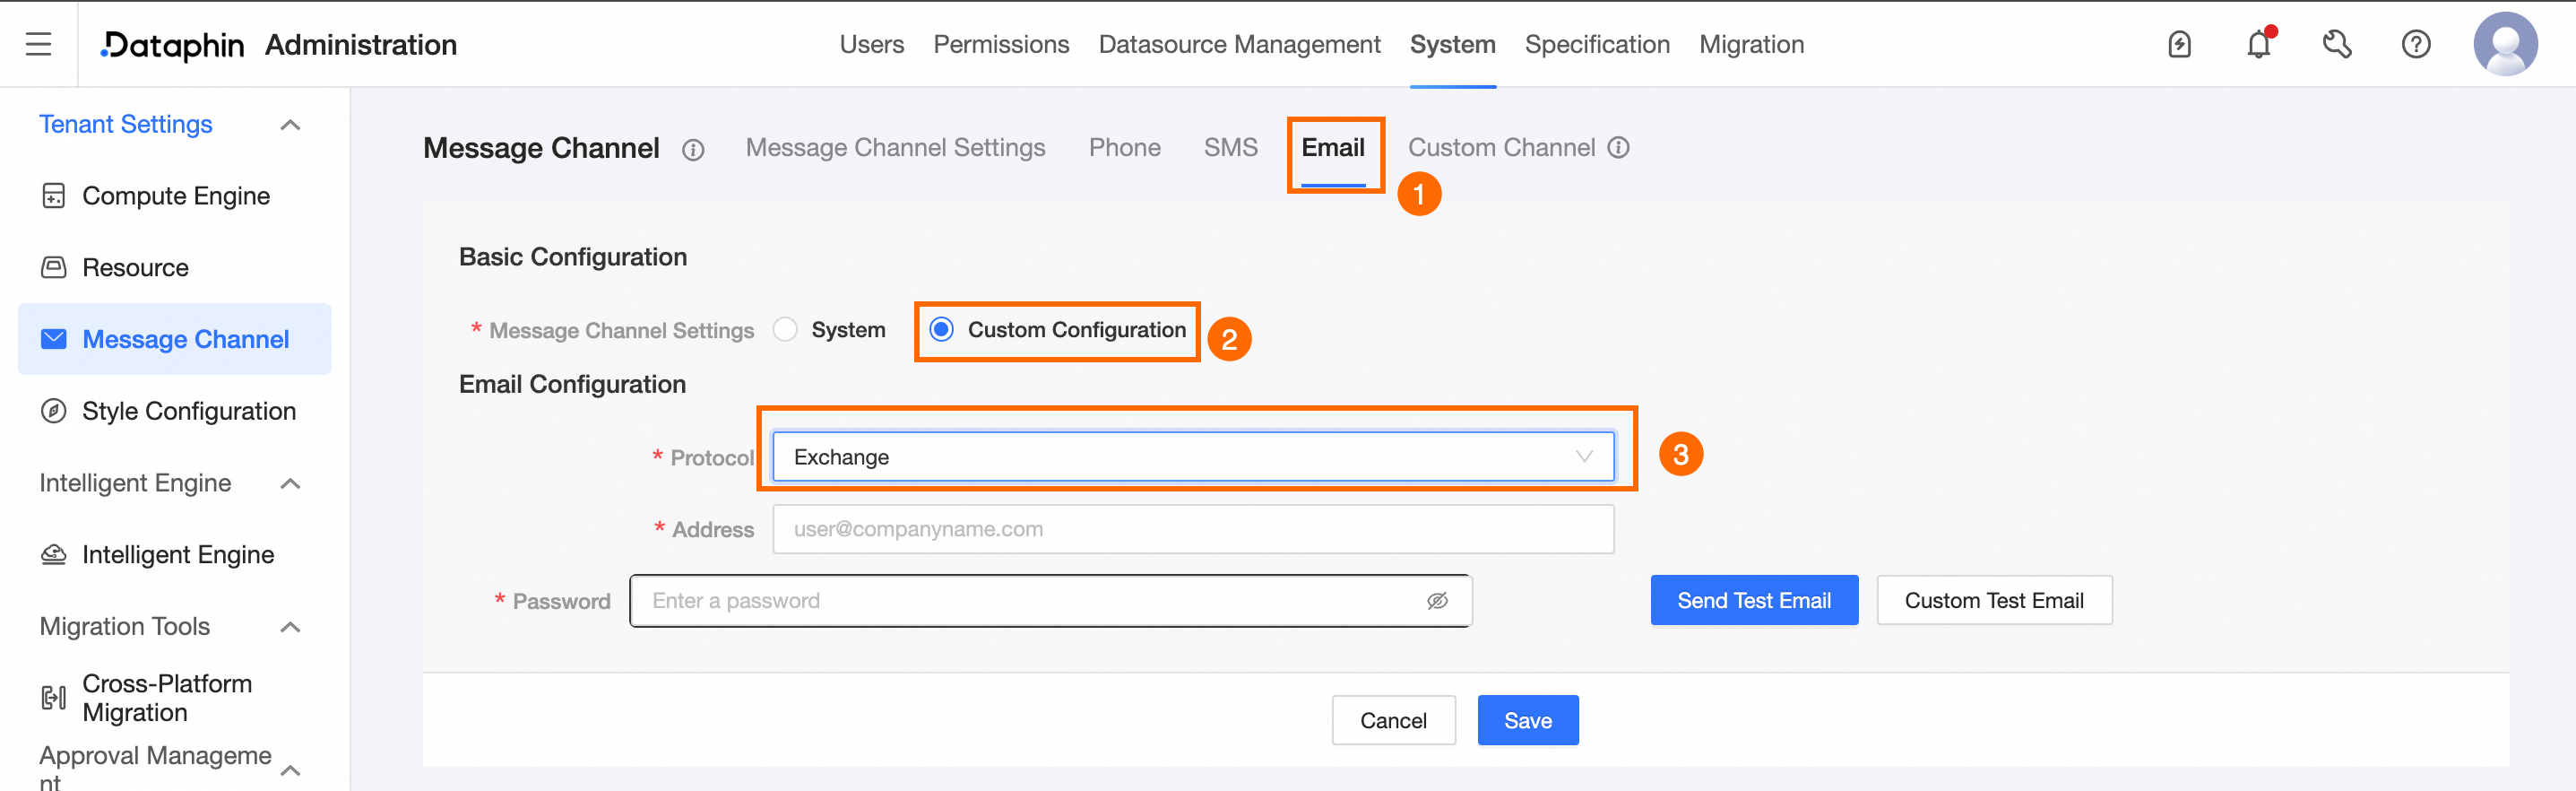Collapse the Tenant Settings section
Image resolution: width=2576 pixels, height=791 pixels.
tap(290, 125)
